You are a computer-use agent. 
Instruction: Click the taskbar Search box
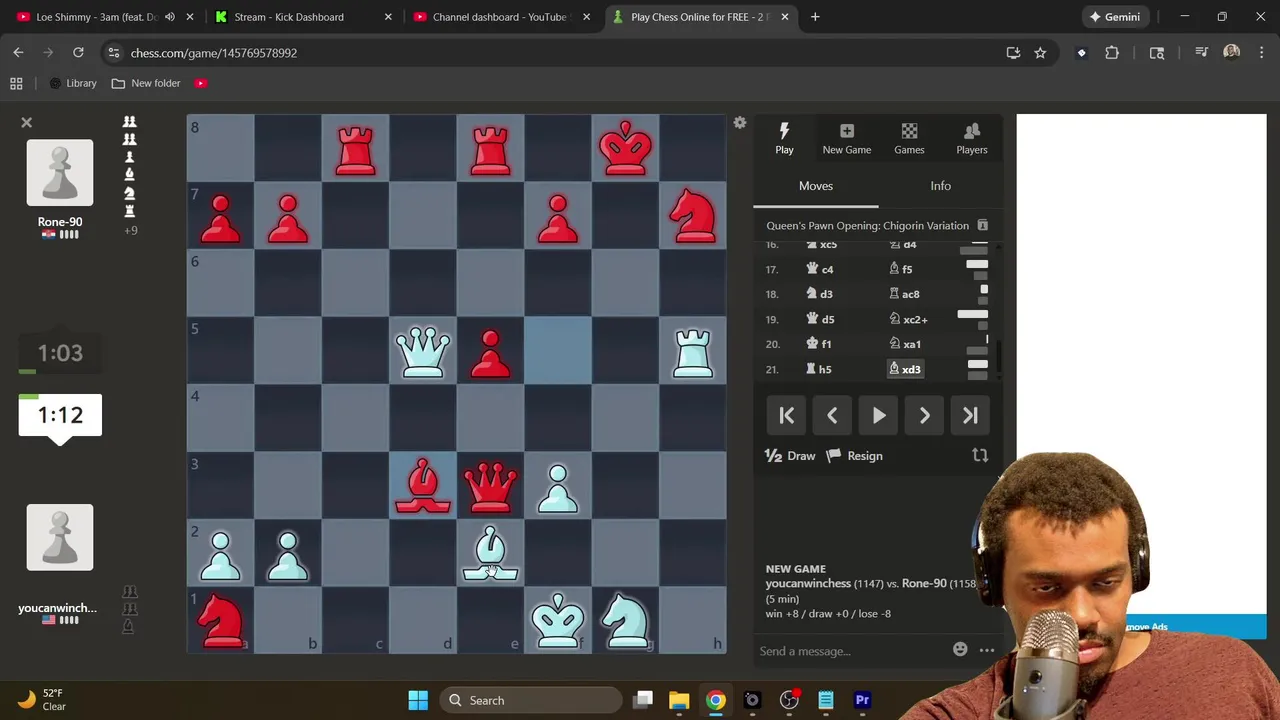coord(530,700)
